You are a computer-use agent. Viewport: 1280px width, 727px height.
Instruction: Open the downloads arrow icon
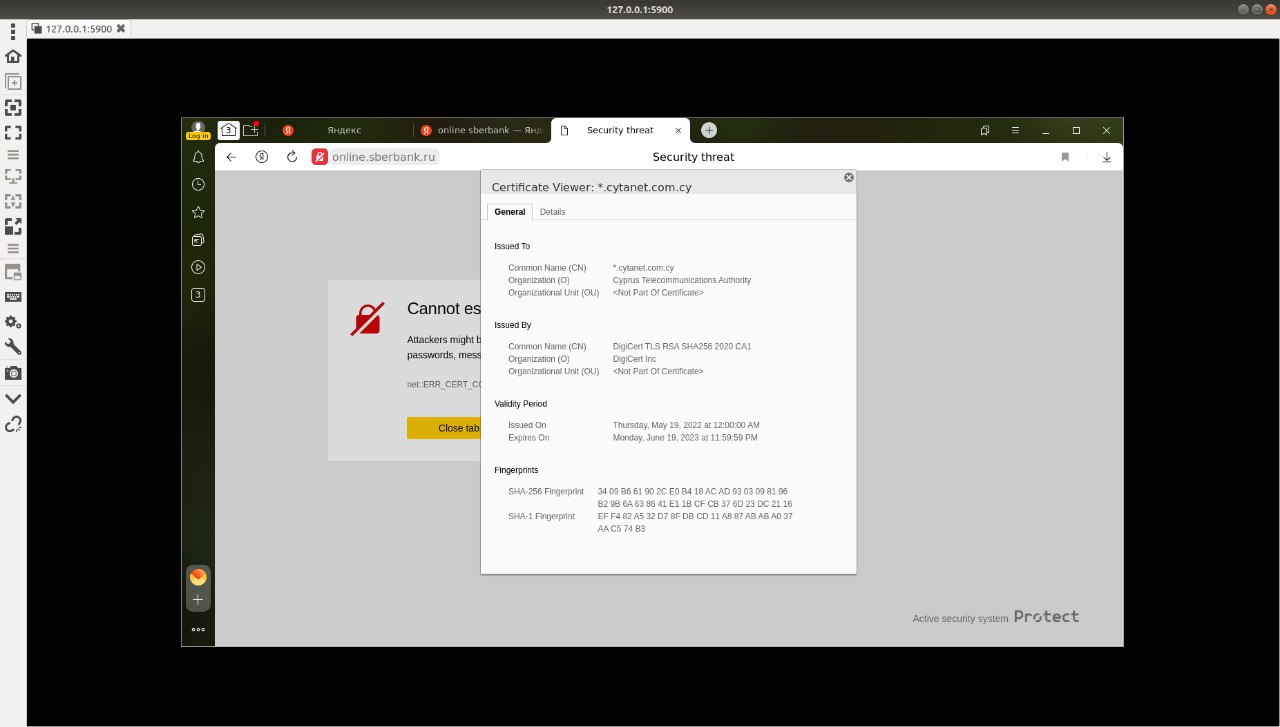pos(1107,157)
